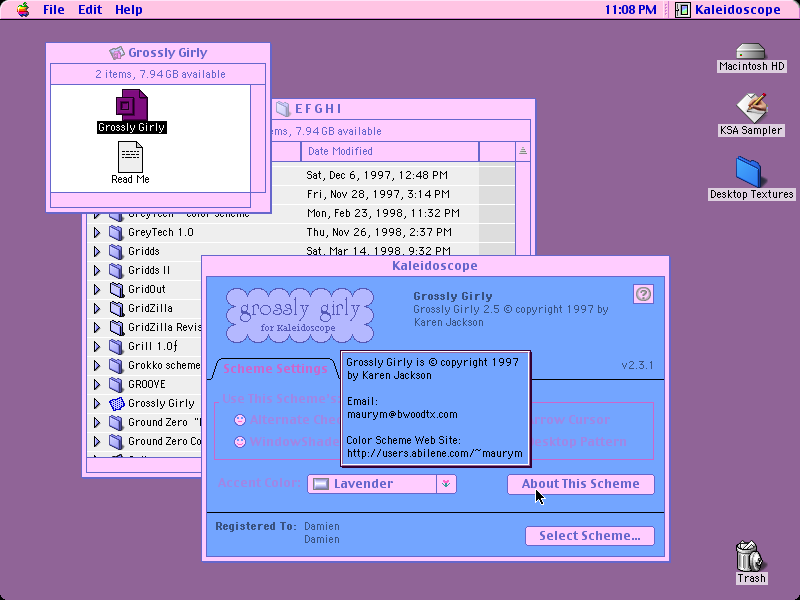Click the date Mon, Feb 23, 1998, 11:32 PM
This screenshot has width=800, height=600.
(383, 213)
